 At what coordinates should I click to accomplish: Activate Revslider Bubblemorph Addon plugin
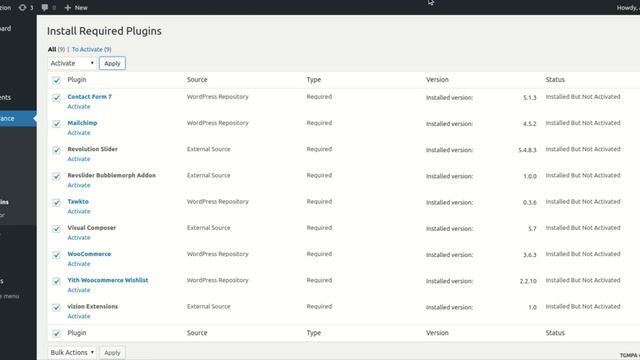pos(79,185)
